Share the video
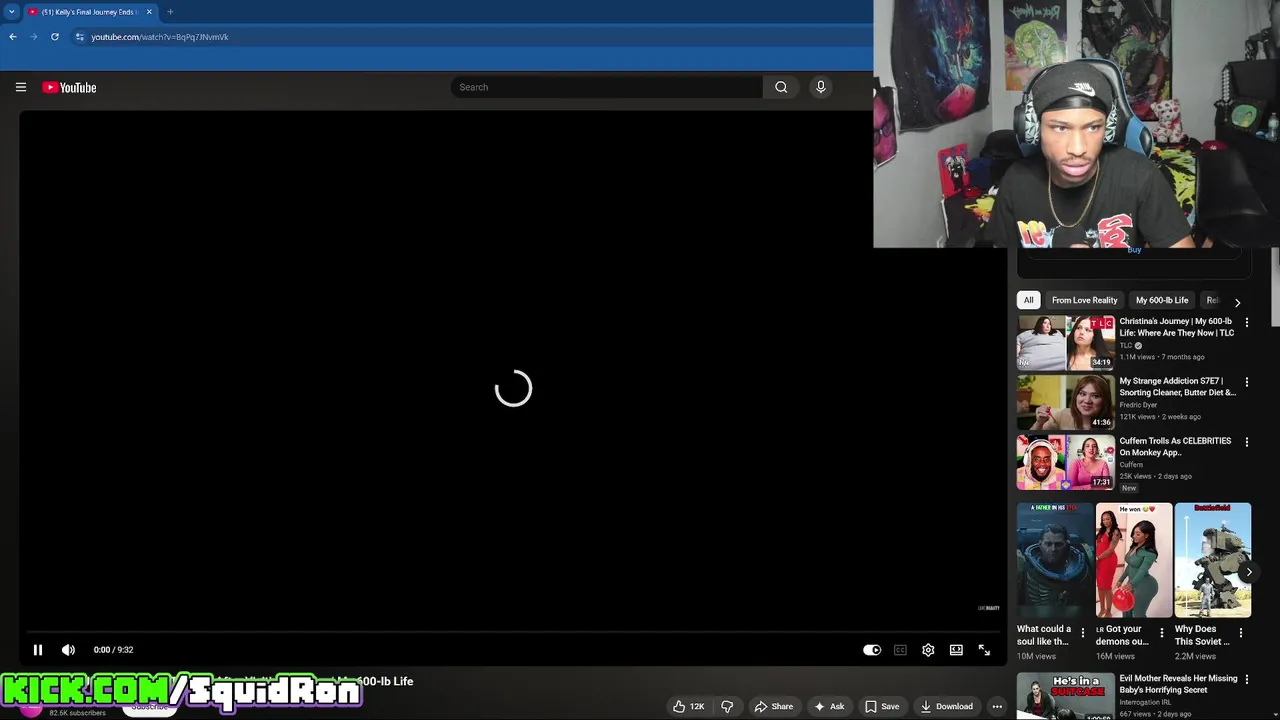 pos(773,706)
